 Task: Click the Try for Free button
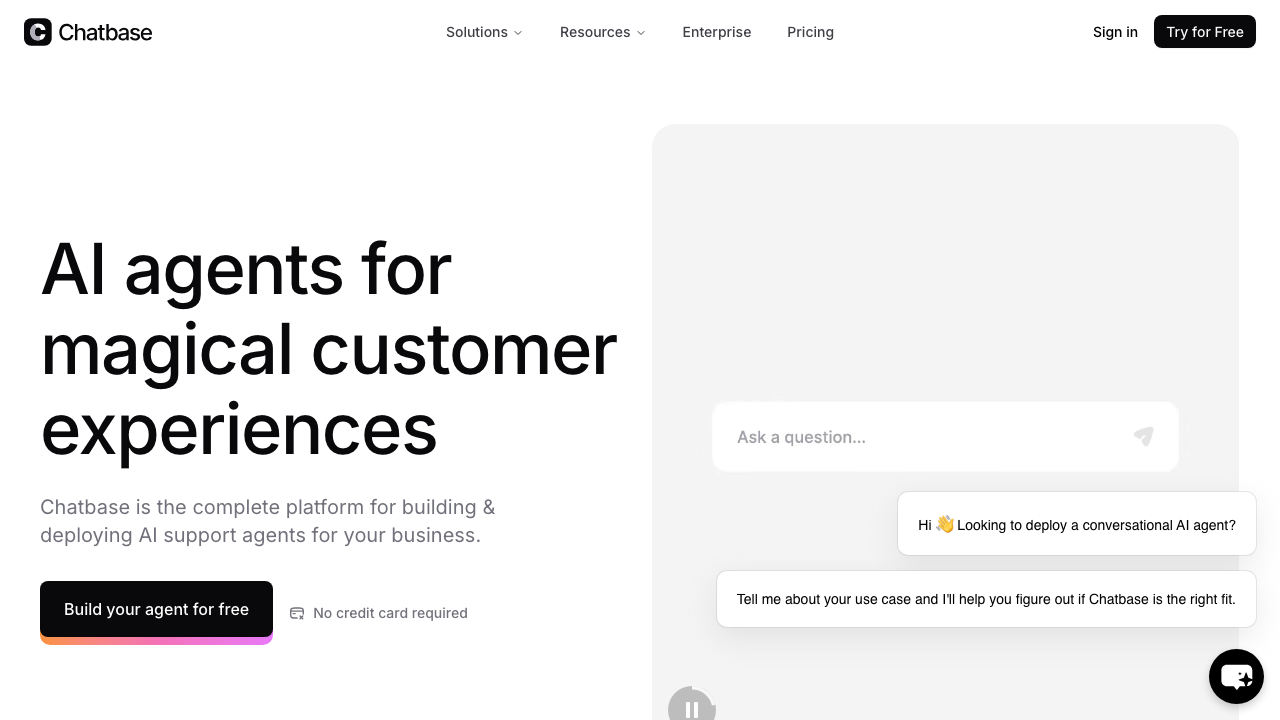tap(1204, 31)
